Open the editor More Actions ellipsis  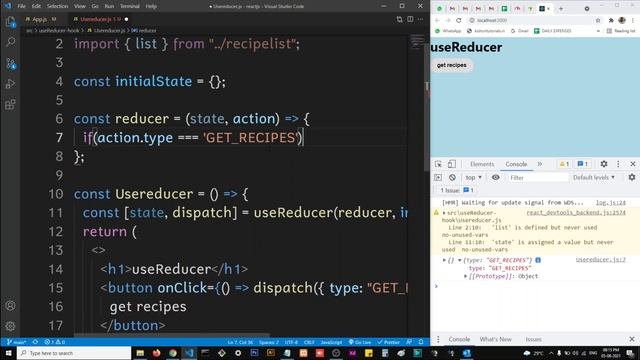(420, 19)
